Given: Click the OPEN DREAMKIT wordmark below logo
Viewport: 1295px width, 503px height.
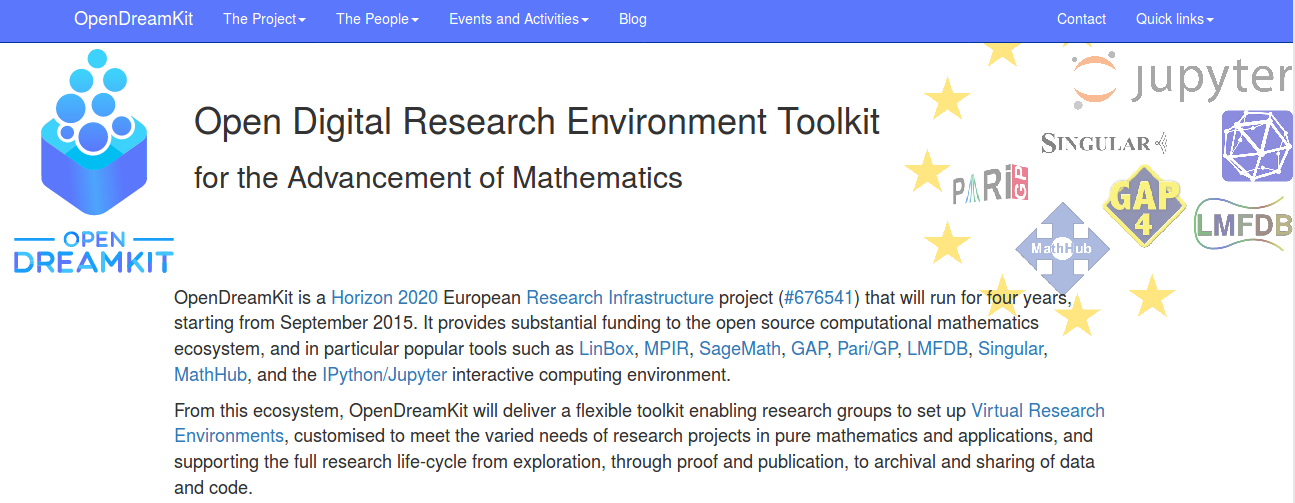Looking at the screenshot, I should 93,252.
